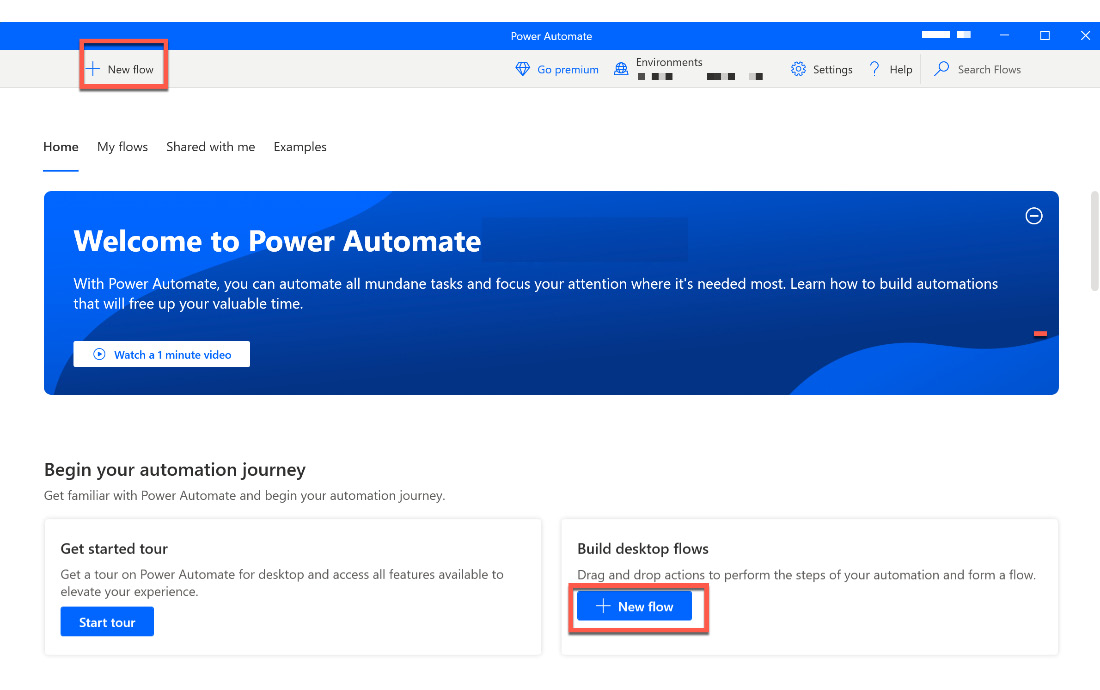This screenshot has height=690, width=1100.
Task: Click the "Get started tour" card title
Action: 114,548
